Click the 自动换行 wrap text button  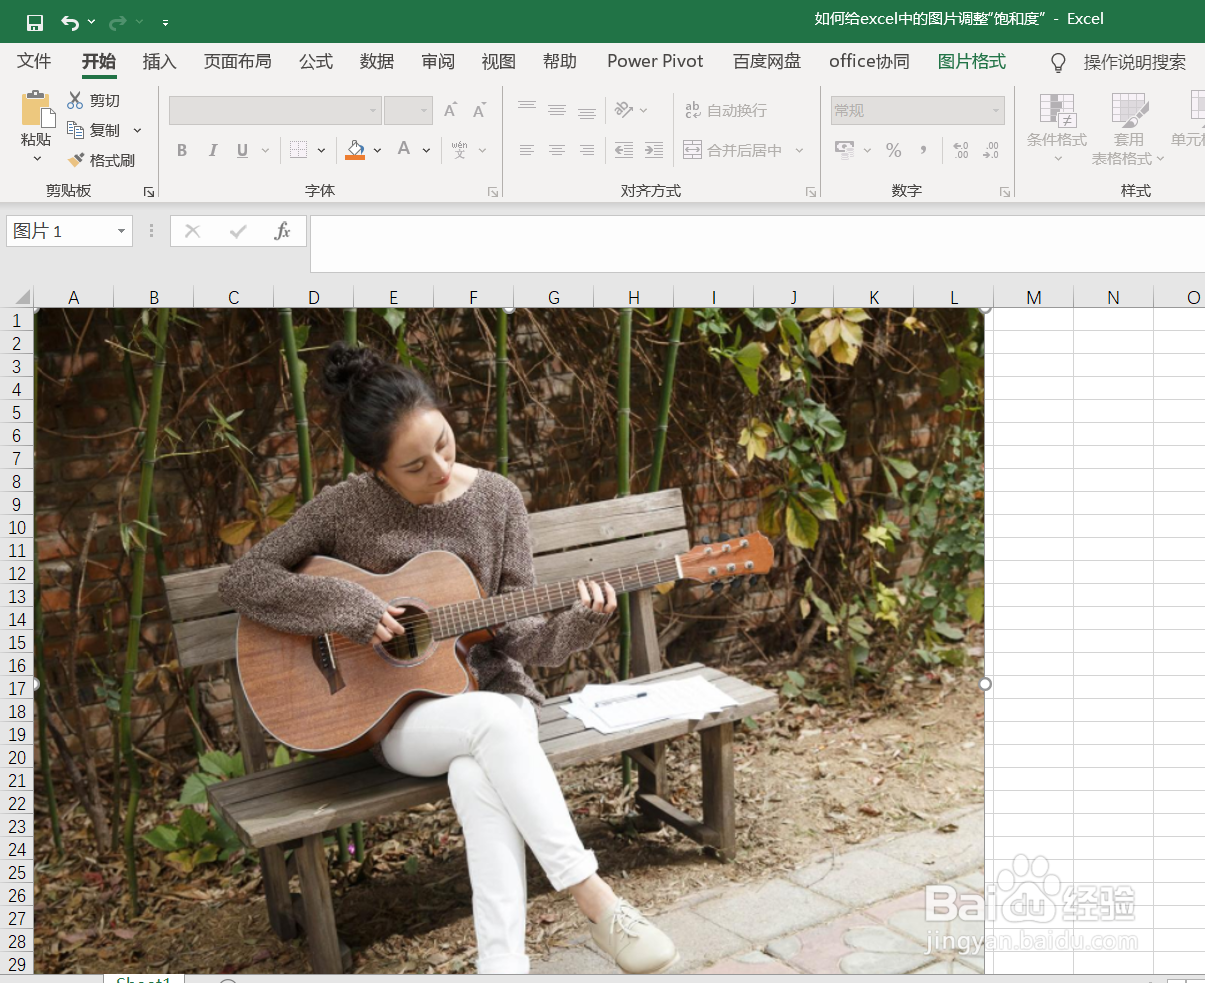point(726,110)
